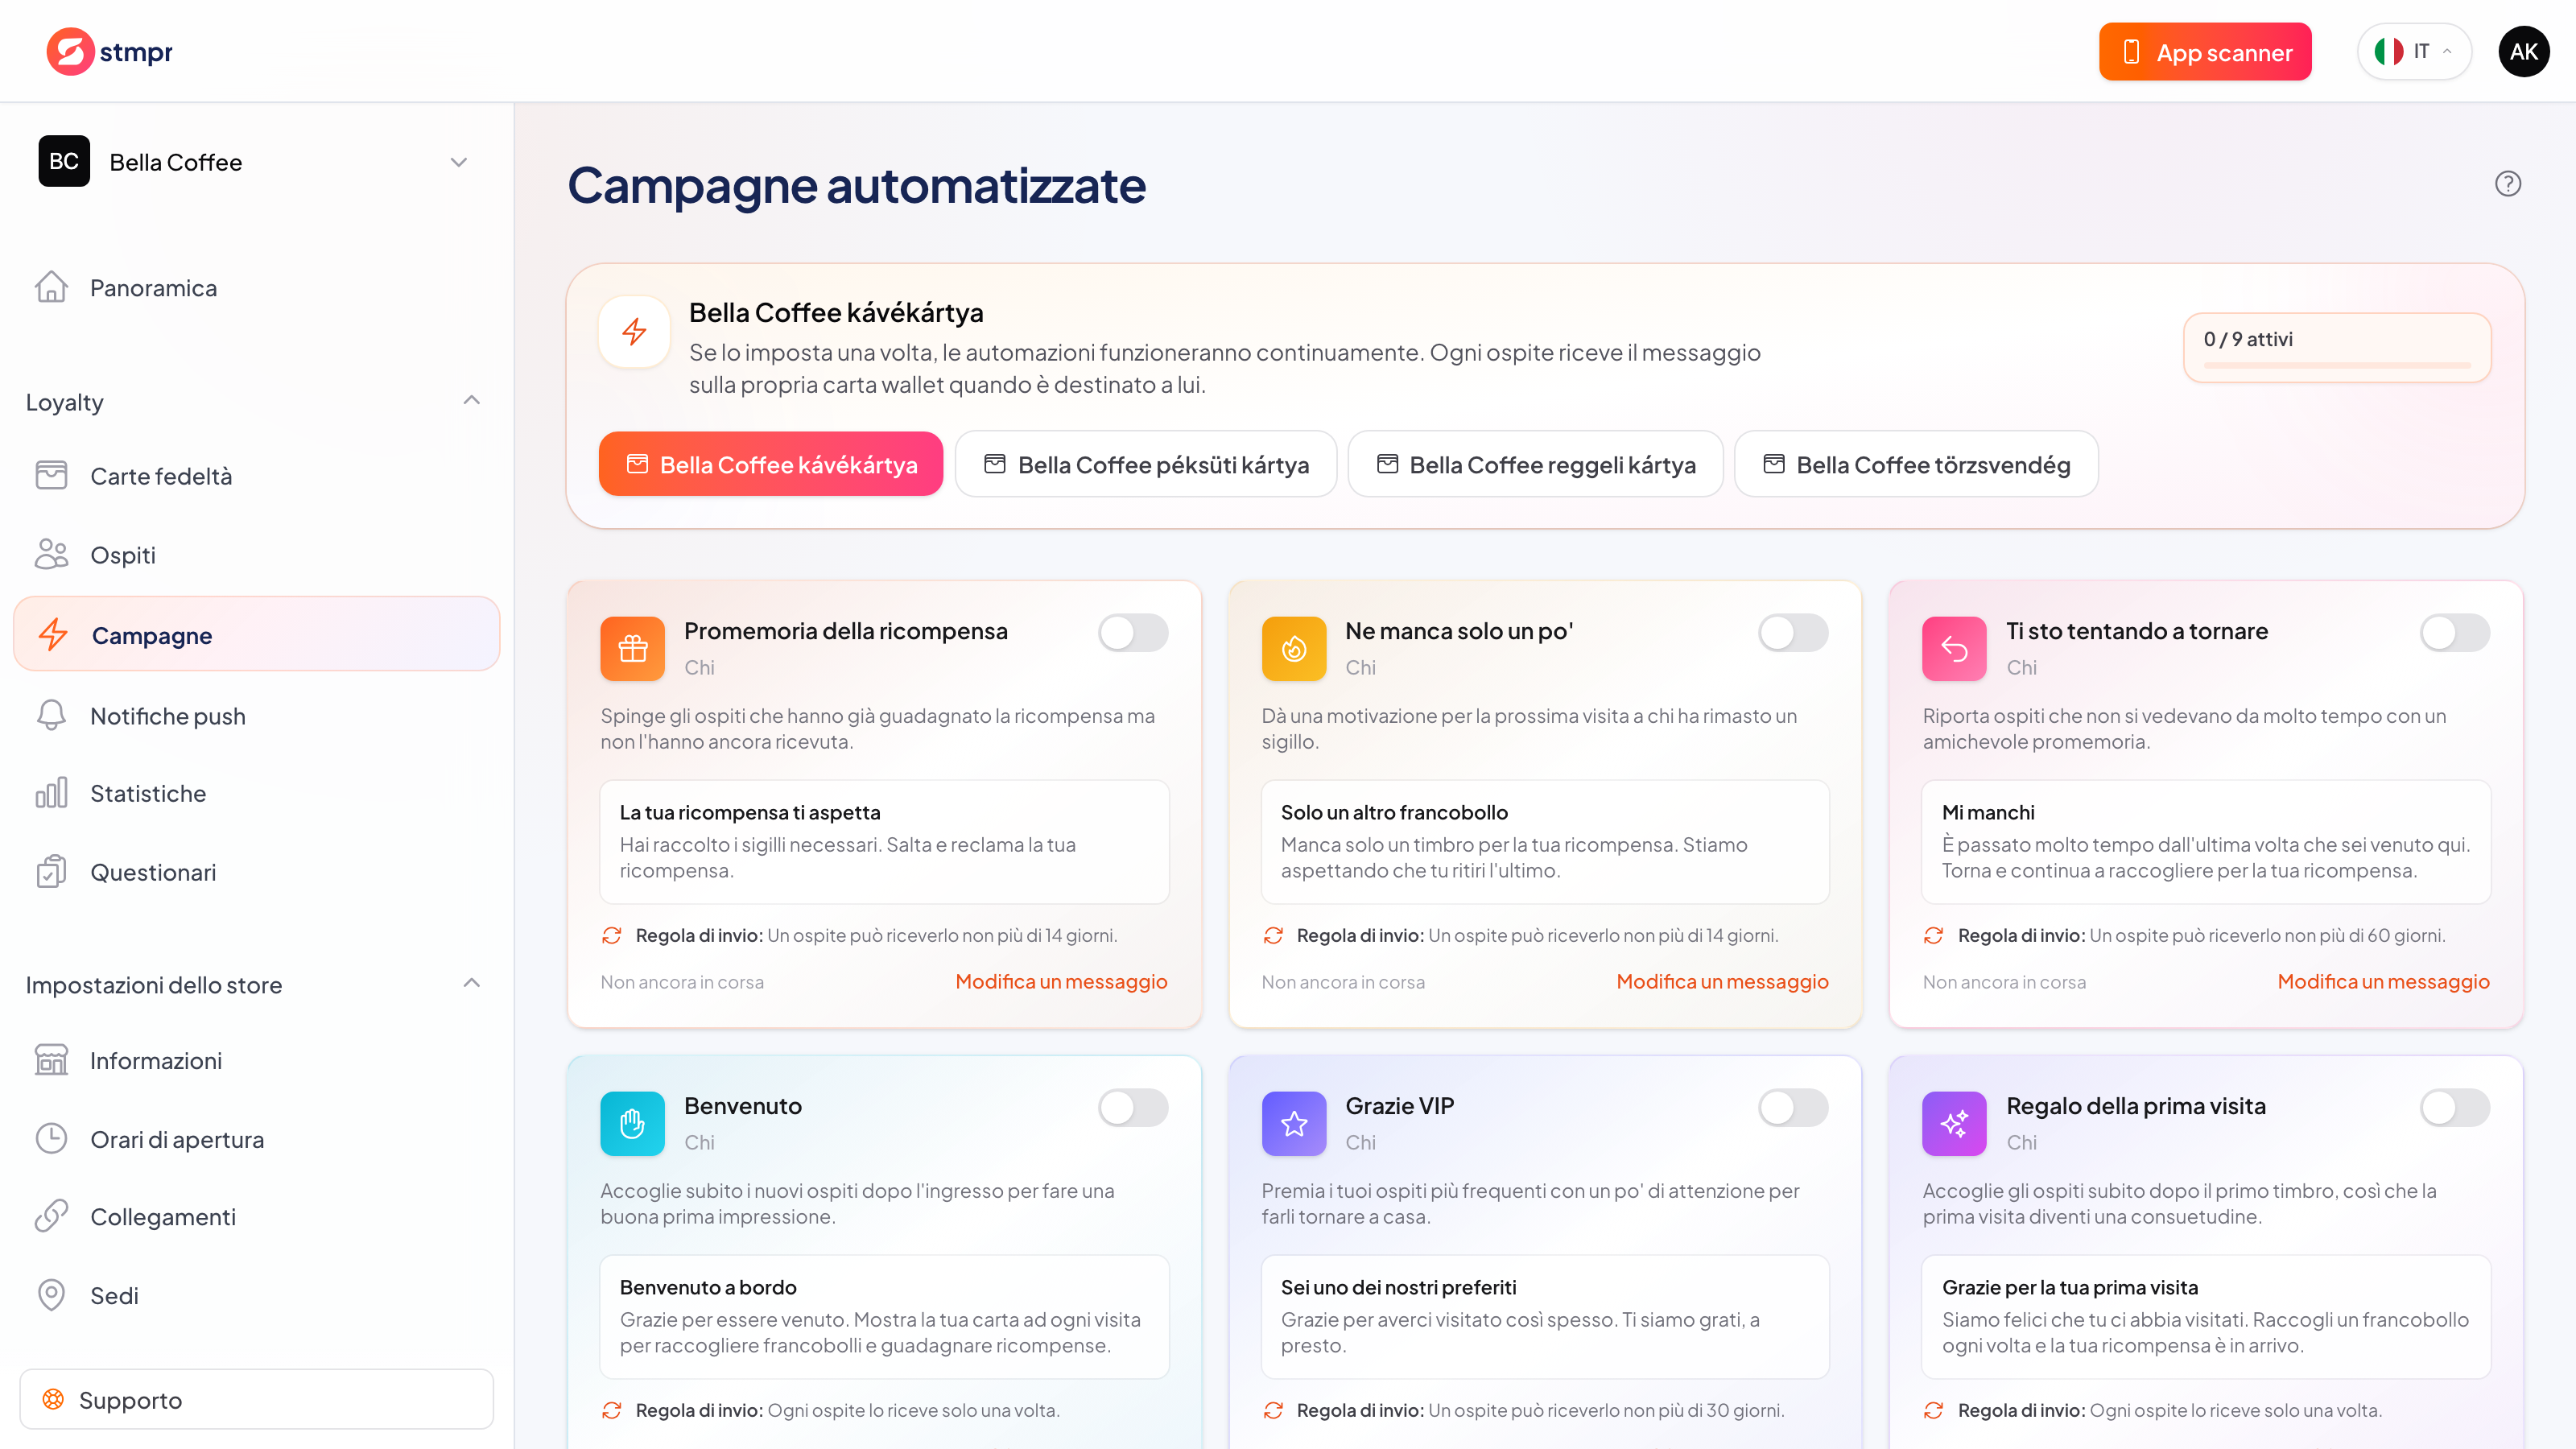The width and height of the screenshot is (2576, 1449).
Task: Click the Grazie per la tua prima visita box
Action: point(2206,1316)
